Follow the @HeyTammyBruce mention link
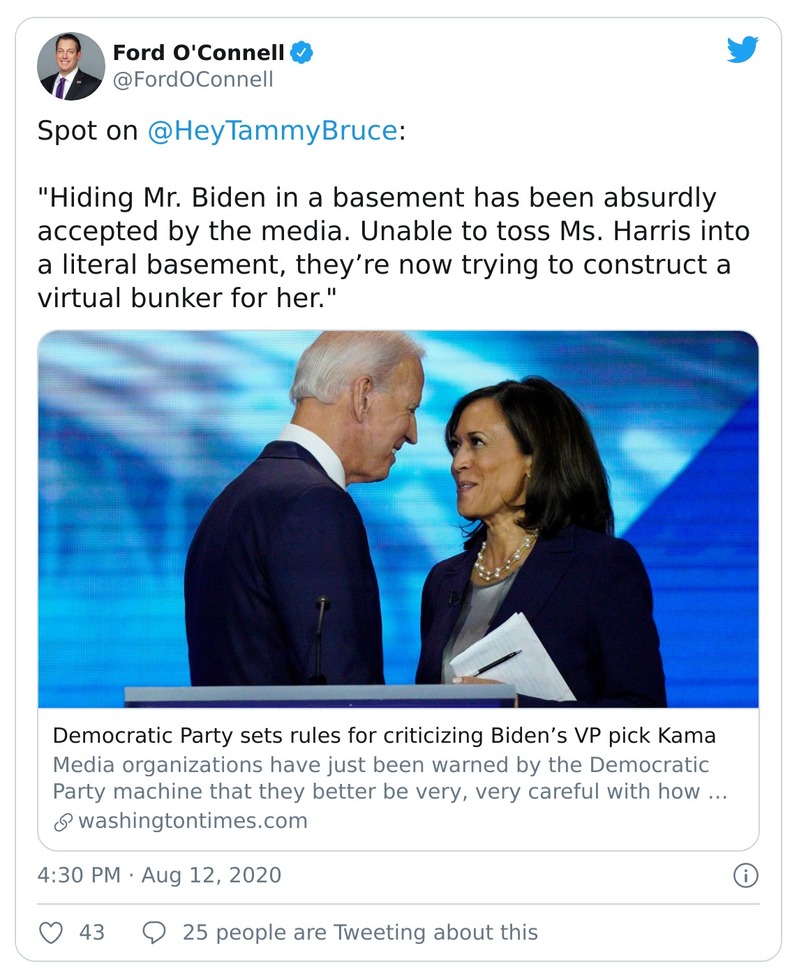This screenshot has height=978, width=799. (x=271, y=132)
